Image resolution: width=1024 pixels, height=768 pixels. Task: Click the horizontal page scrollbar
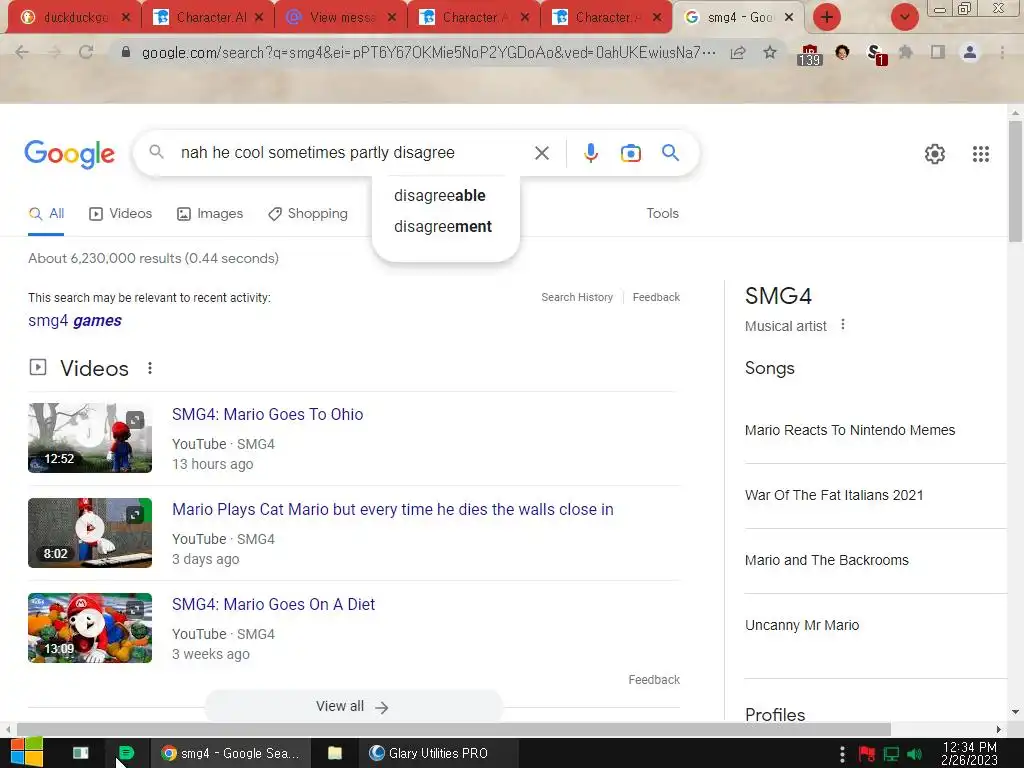[x=454, y=729]
